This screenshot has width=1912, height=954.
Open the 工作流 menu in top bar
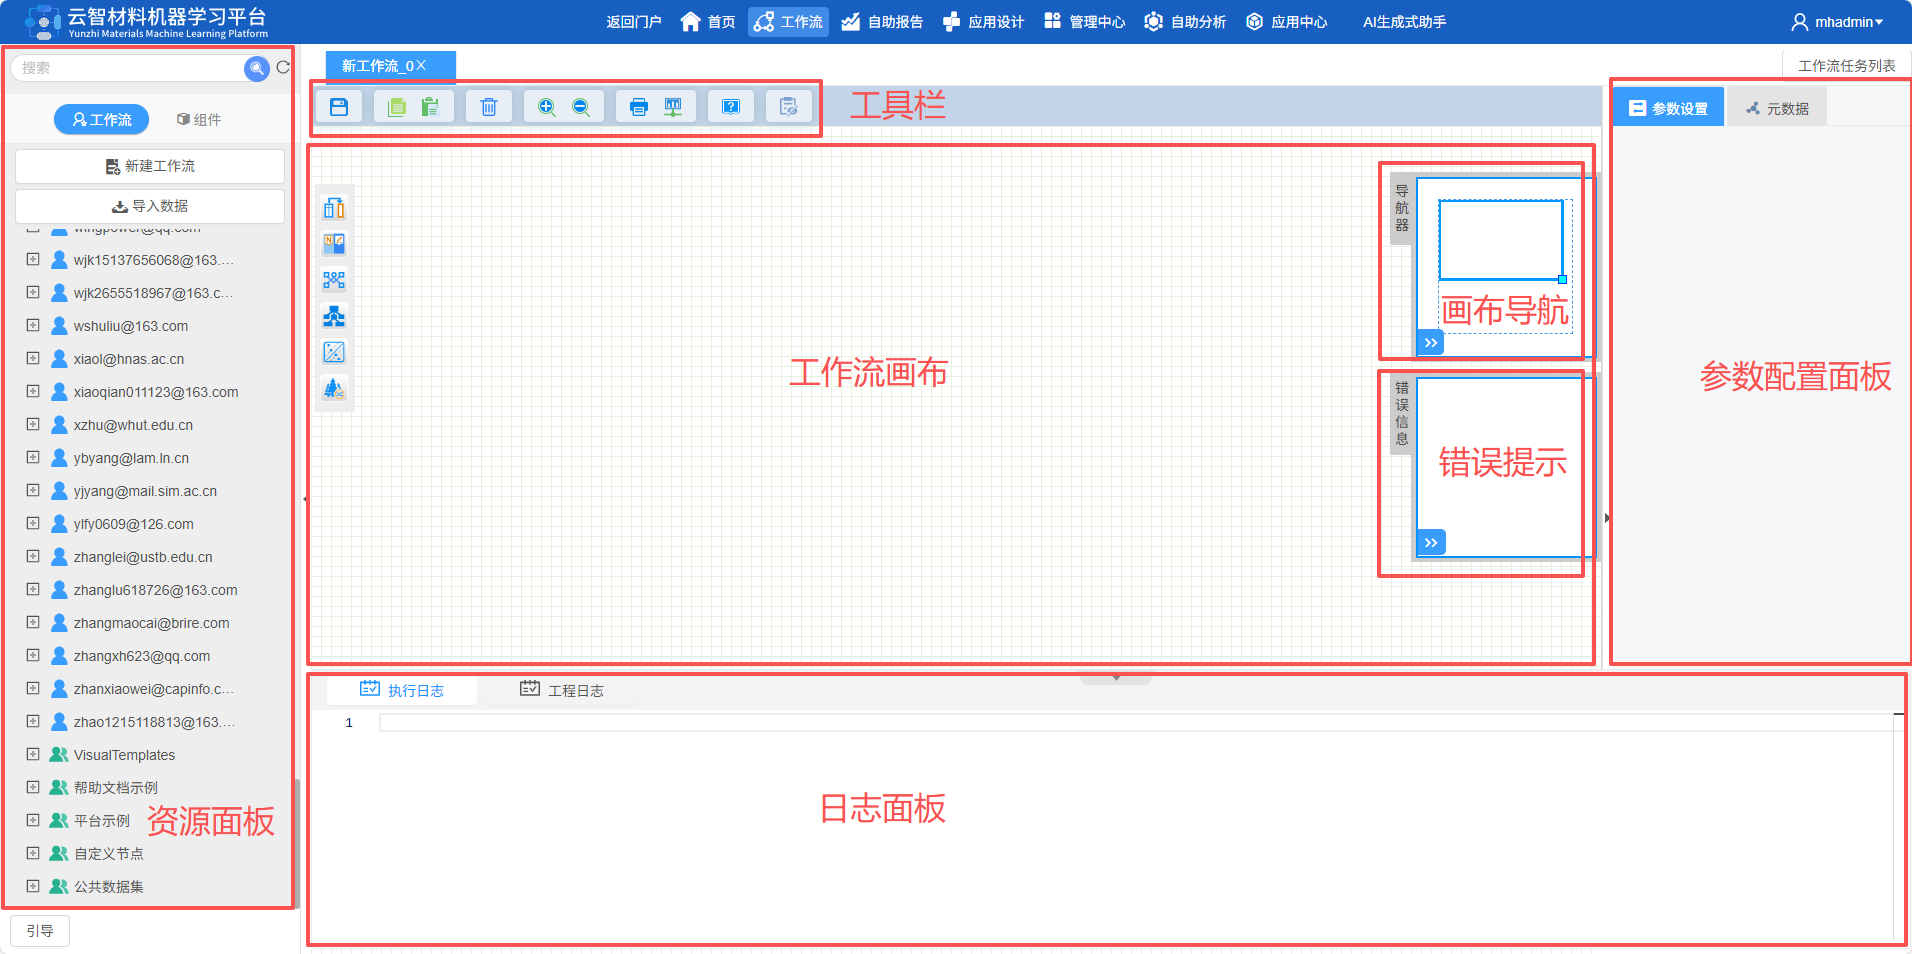pos(788,21)
